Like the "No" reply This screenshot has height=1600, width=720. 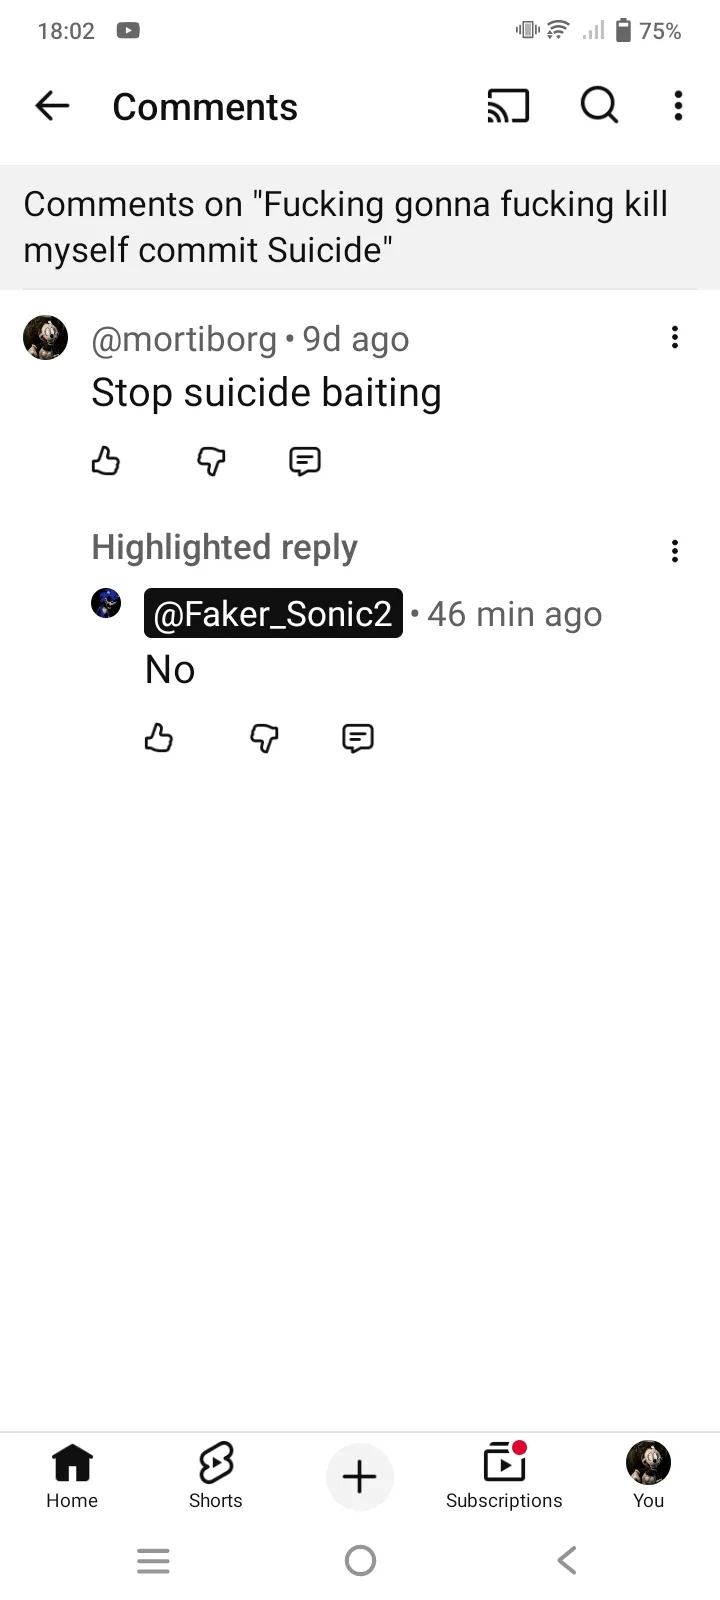159,739
